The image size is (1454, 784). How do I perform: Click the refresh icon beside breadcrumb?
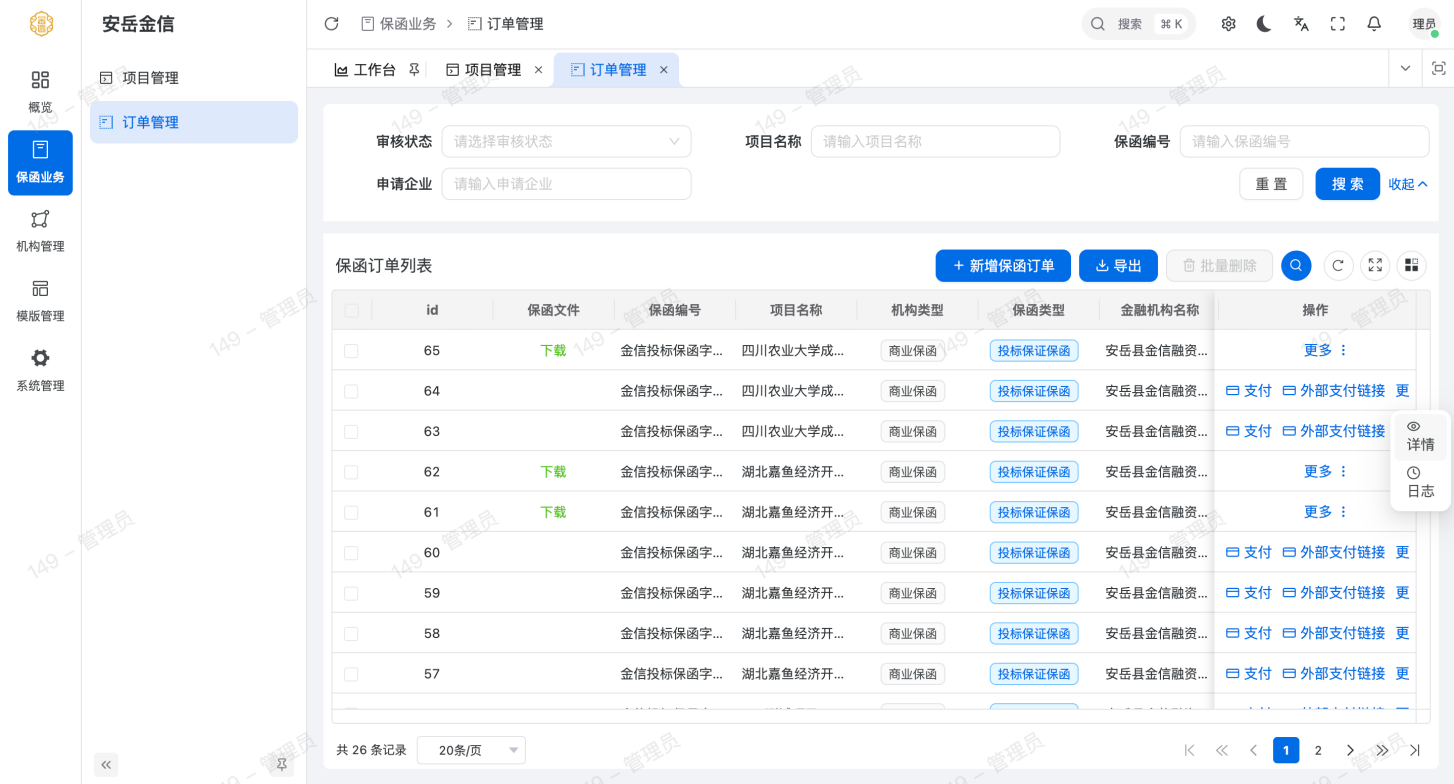coord(332,24)
